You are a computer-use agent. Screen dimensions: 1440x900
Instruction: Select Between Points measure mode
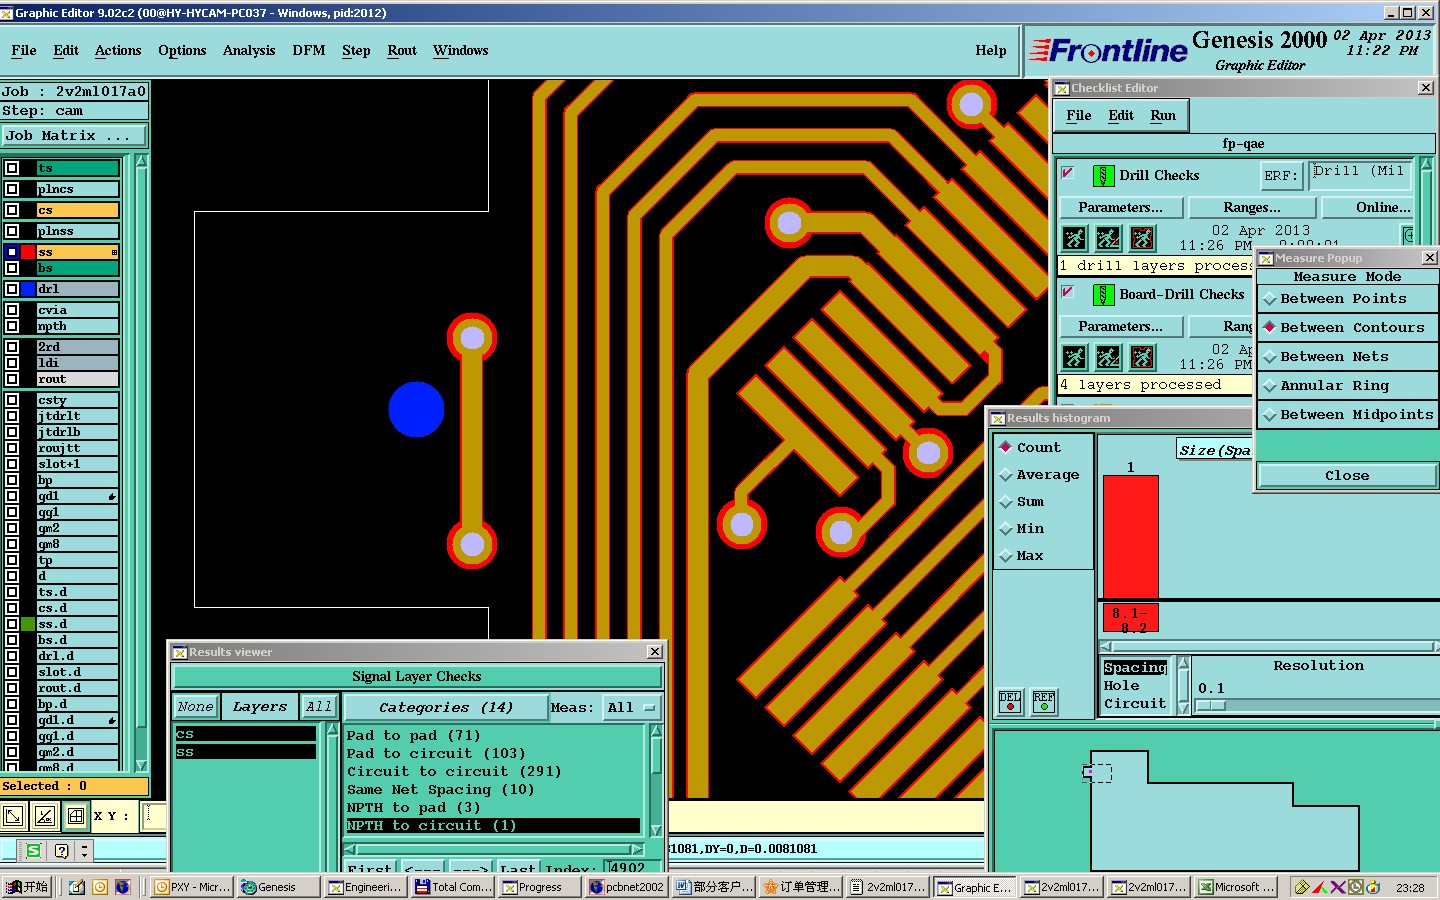point(1346,299)
